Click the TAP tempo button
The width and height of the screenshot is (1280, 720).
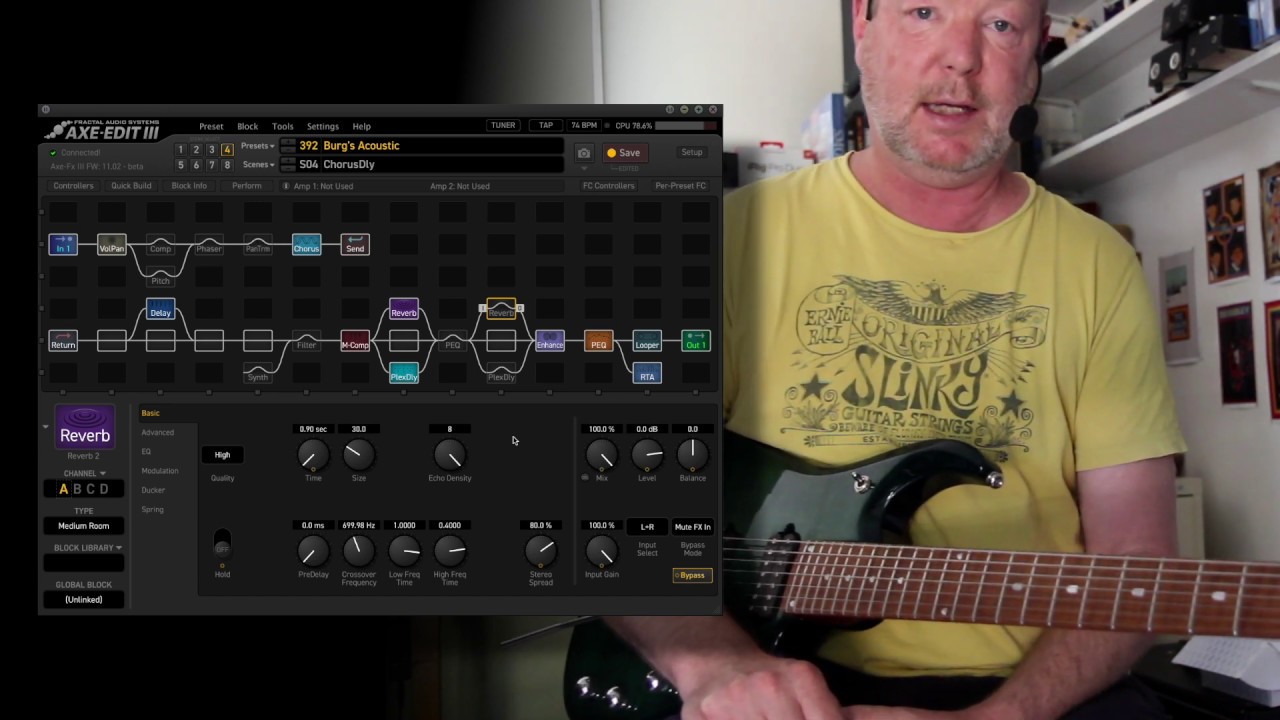(546, 125)
